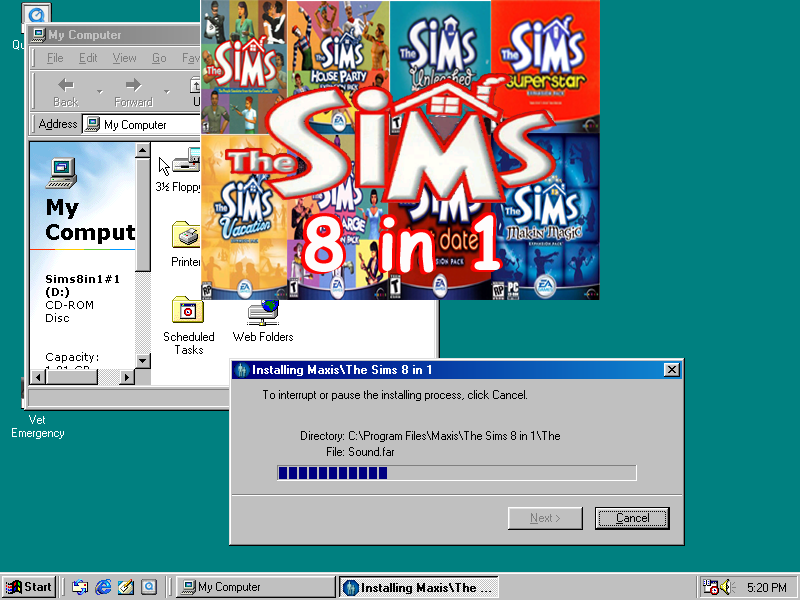Image resolution: width=800 pixels, height=600 pixels.
Task: Open the View menu in My Computer
Action: [124, 58]
